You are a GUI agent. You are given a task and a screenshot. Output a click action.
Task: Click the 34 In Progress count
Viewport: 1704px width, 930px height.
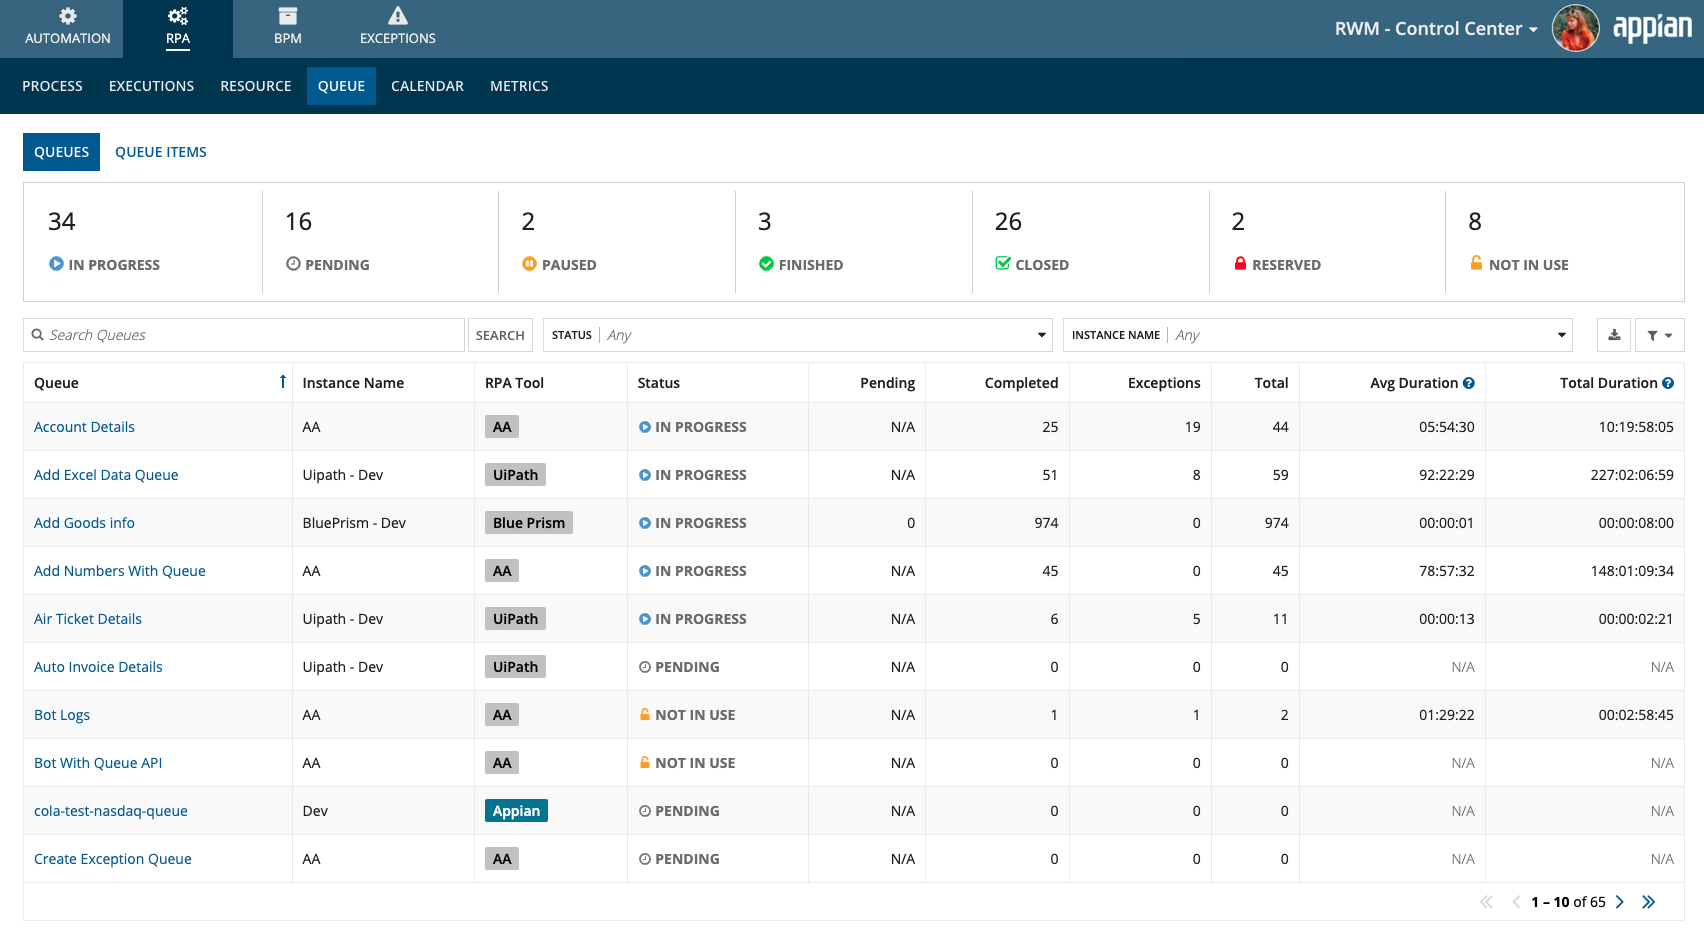pyautogui.click(x=62, y=221)
